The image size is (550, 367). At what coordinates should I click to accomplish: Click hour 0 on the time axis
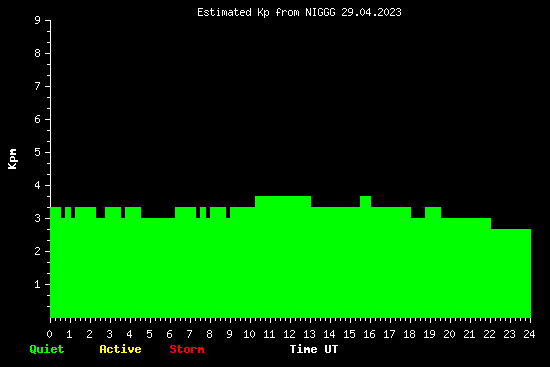(x=49, y=334)
